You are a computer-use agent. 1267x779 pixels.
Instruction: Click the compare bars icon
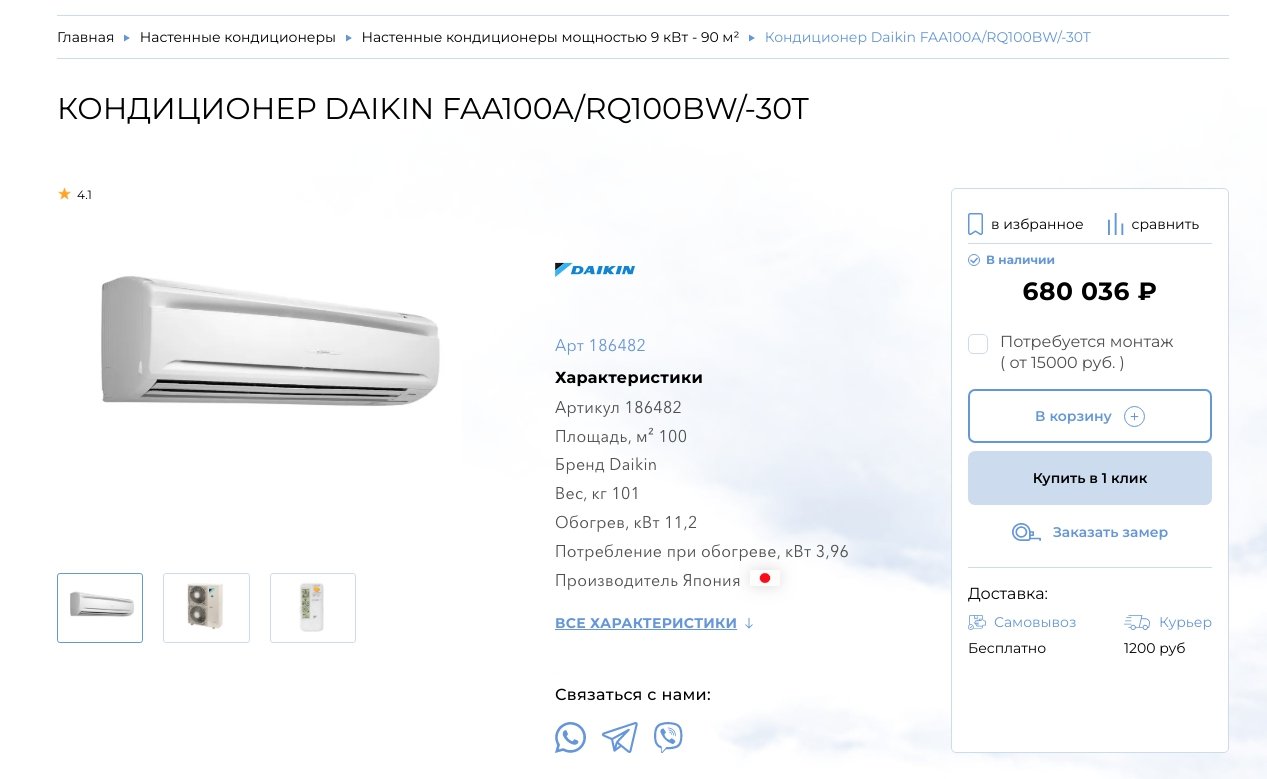coord(1115,224)
